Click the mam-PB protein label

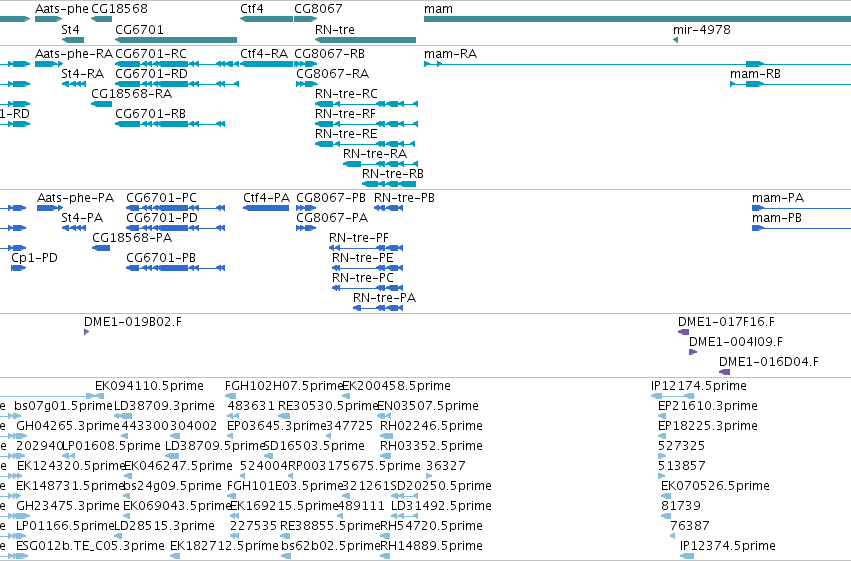pos(777,218)
